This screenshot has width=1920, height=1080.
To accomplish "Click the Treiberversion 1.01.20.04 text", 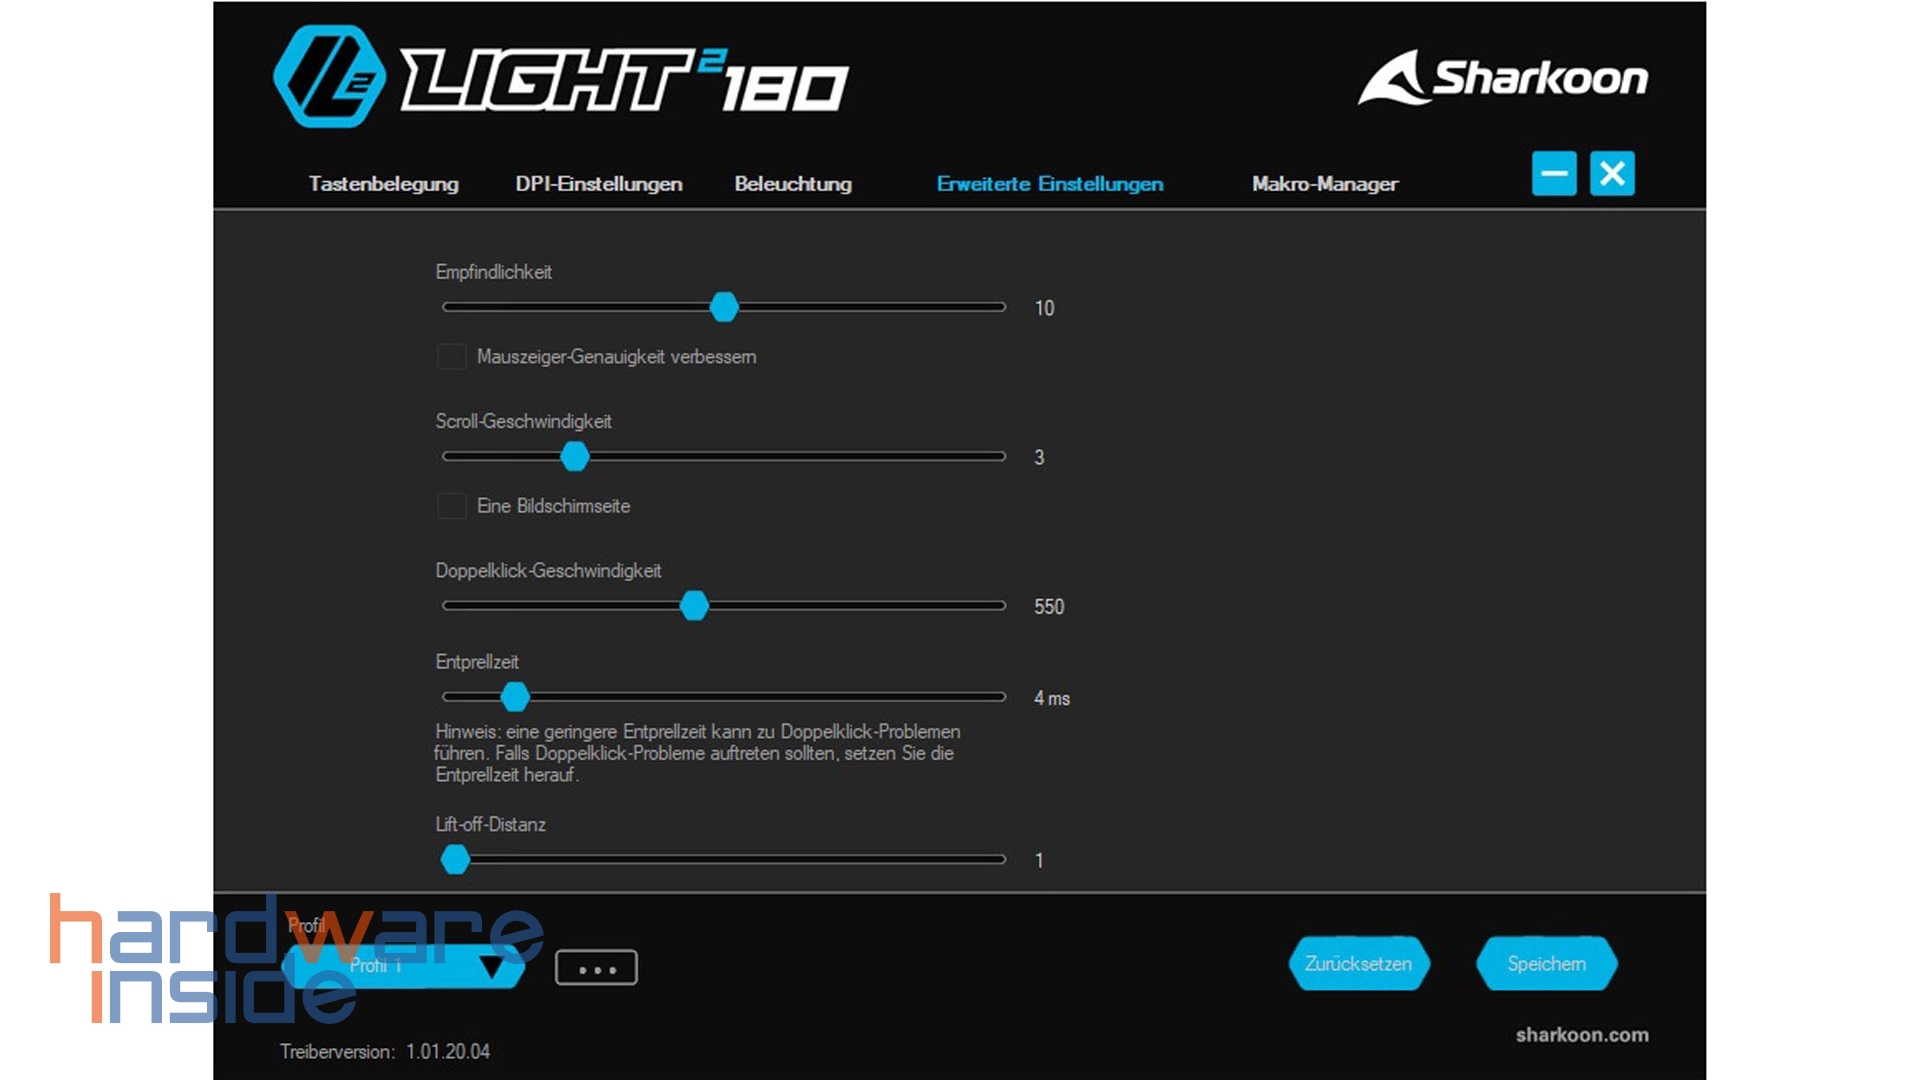I will click(385, 1052).
